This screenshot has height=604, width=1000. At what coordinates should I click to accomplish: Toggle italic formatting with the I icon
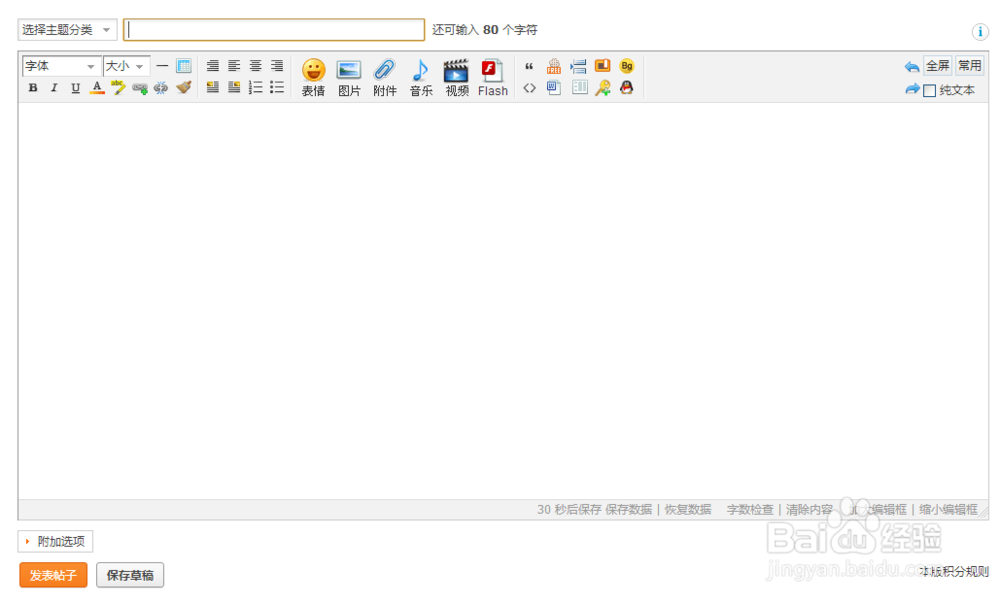[54, 88]
